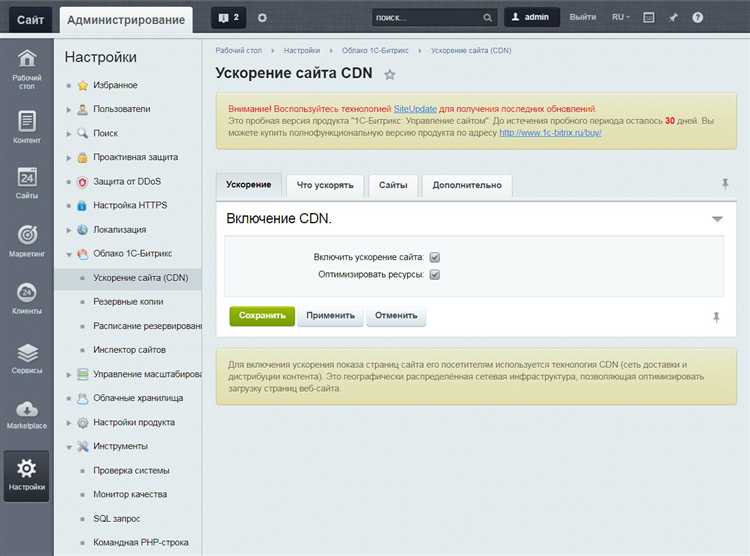The image size is (750, 556).
Task: Switch to the Ускорение tab
Action: (x=249, y=185)
